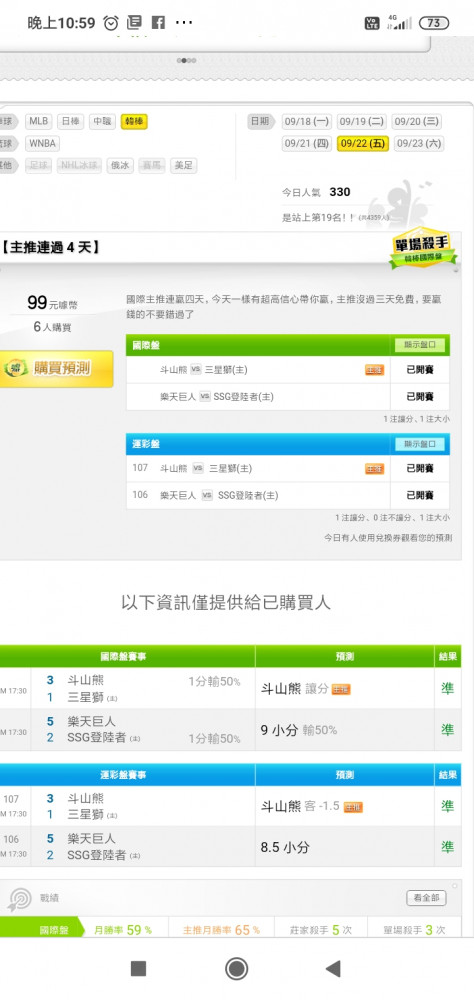Select the 日棒 league filter
Viewport: 474px width, 1000px height.
(x=70, y=121)
